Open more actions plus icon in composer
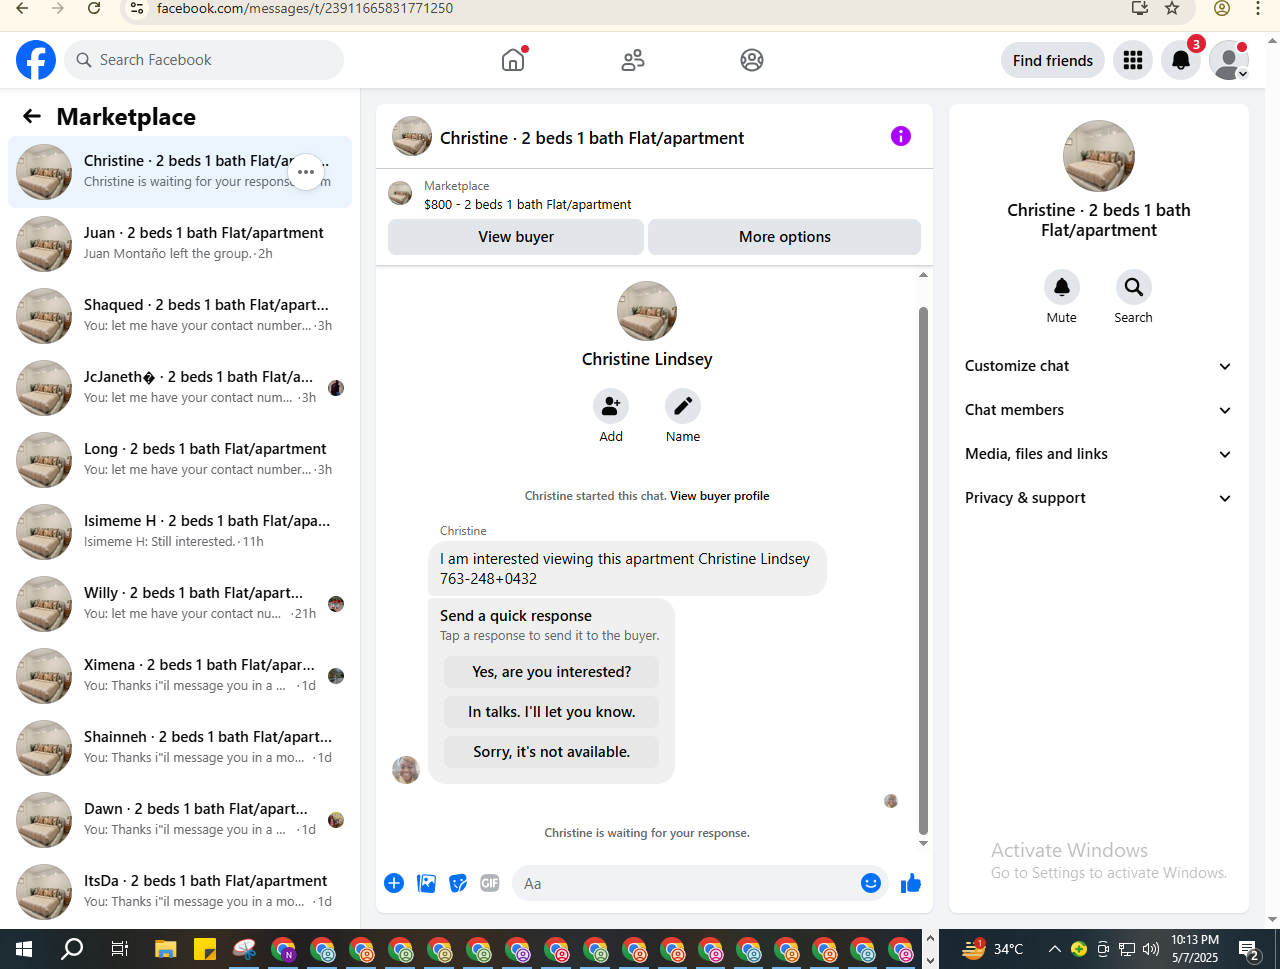1280x969 pixels. click(394, 883)
